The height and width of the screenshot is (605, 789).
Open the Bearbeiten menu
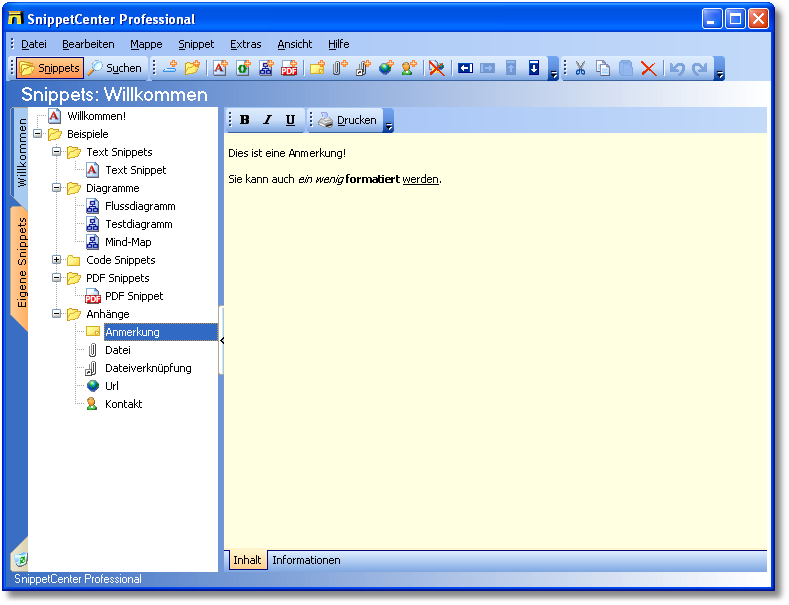88,44
